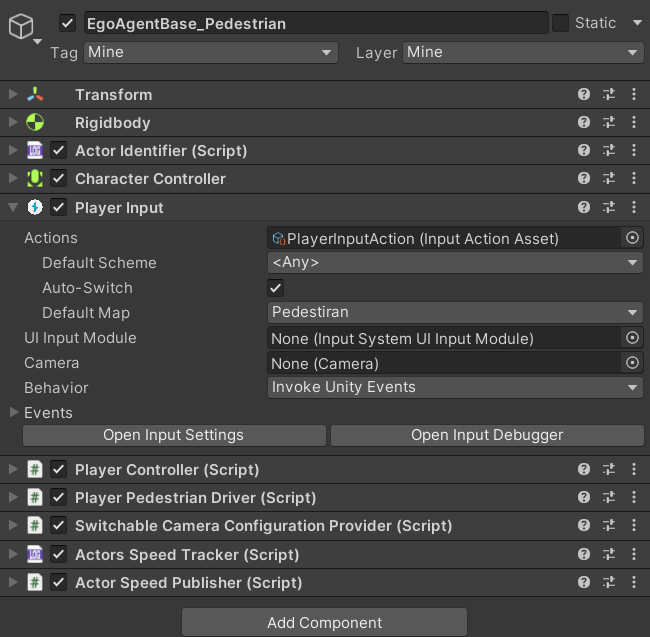Open help for Actors Speed Tracker
The width and height of the screenshot is (650, 637).
[584, 554]
